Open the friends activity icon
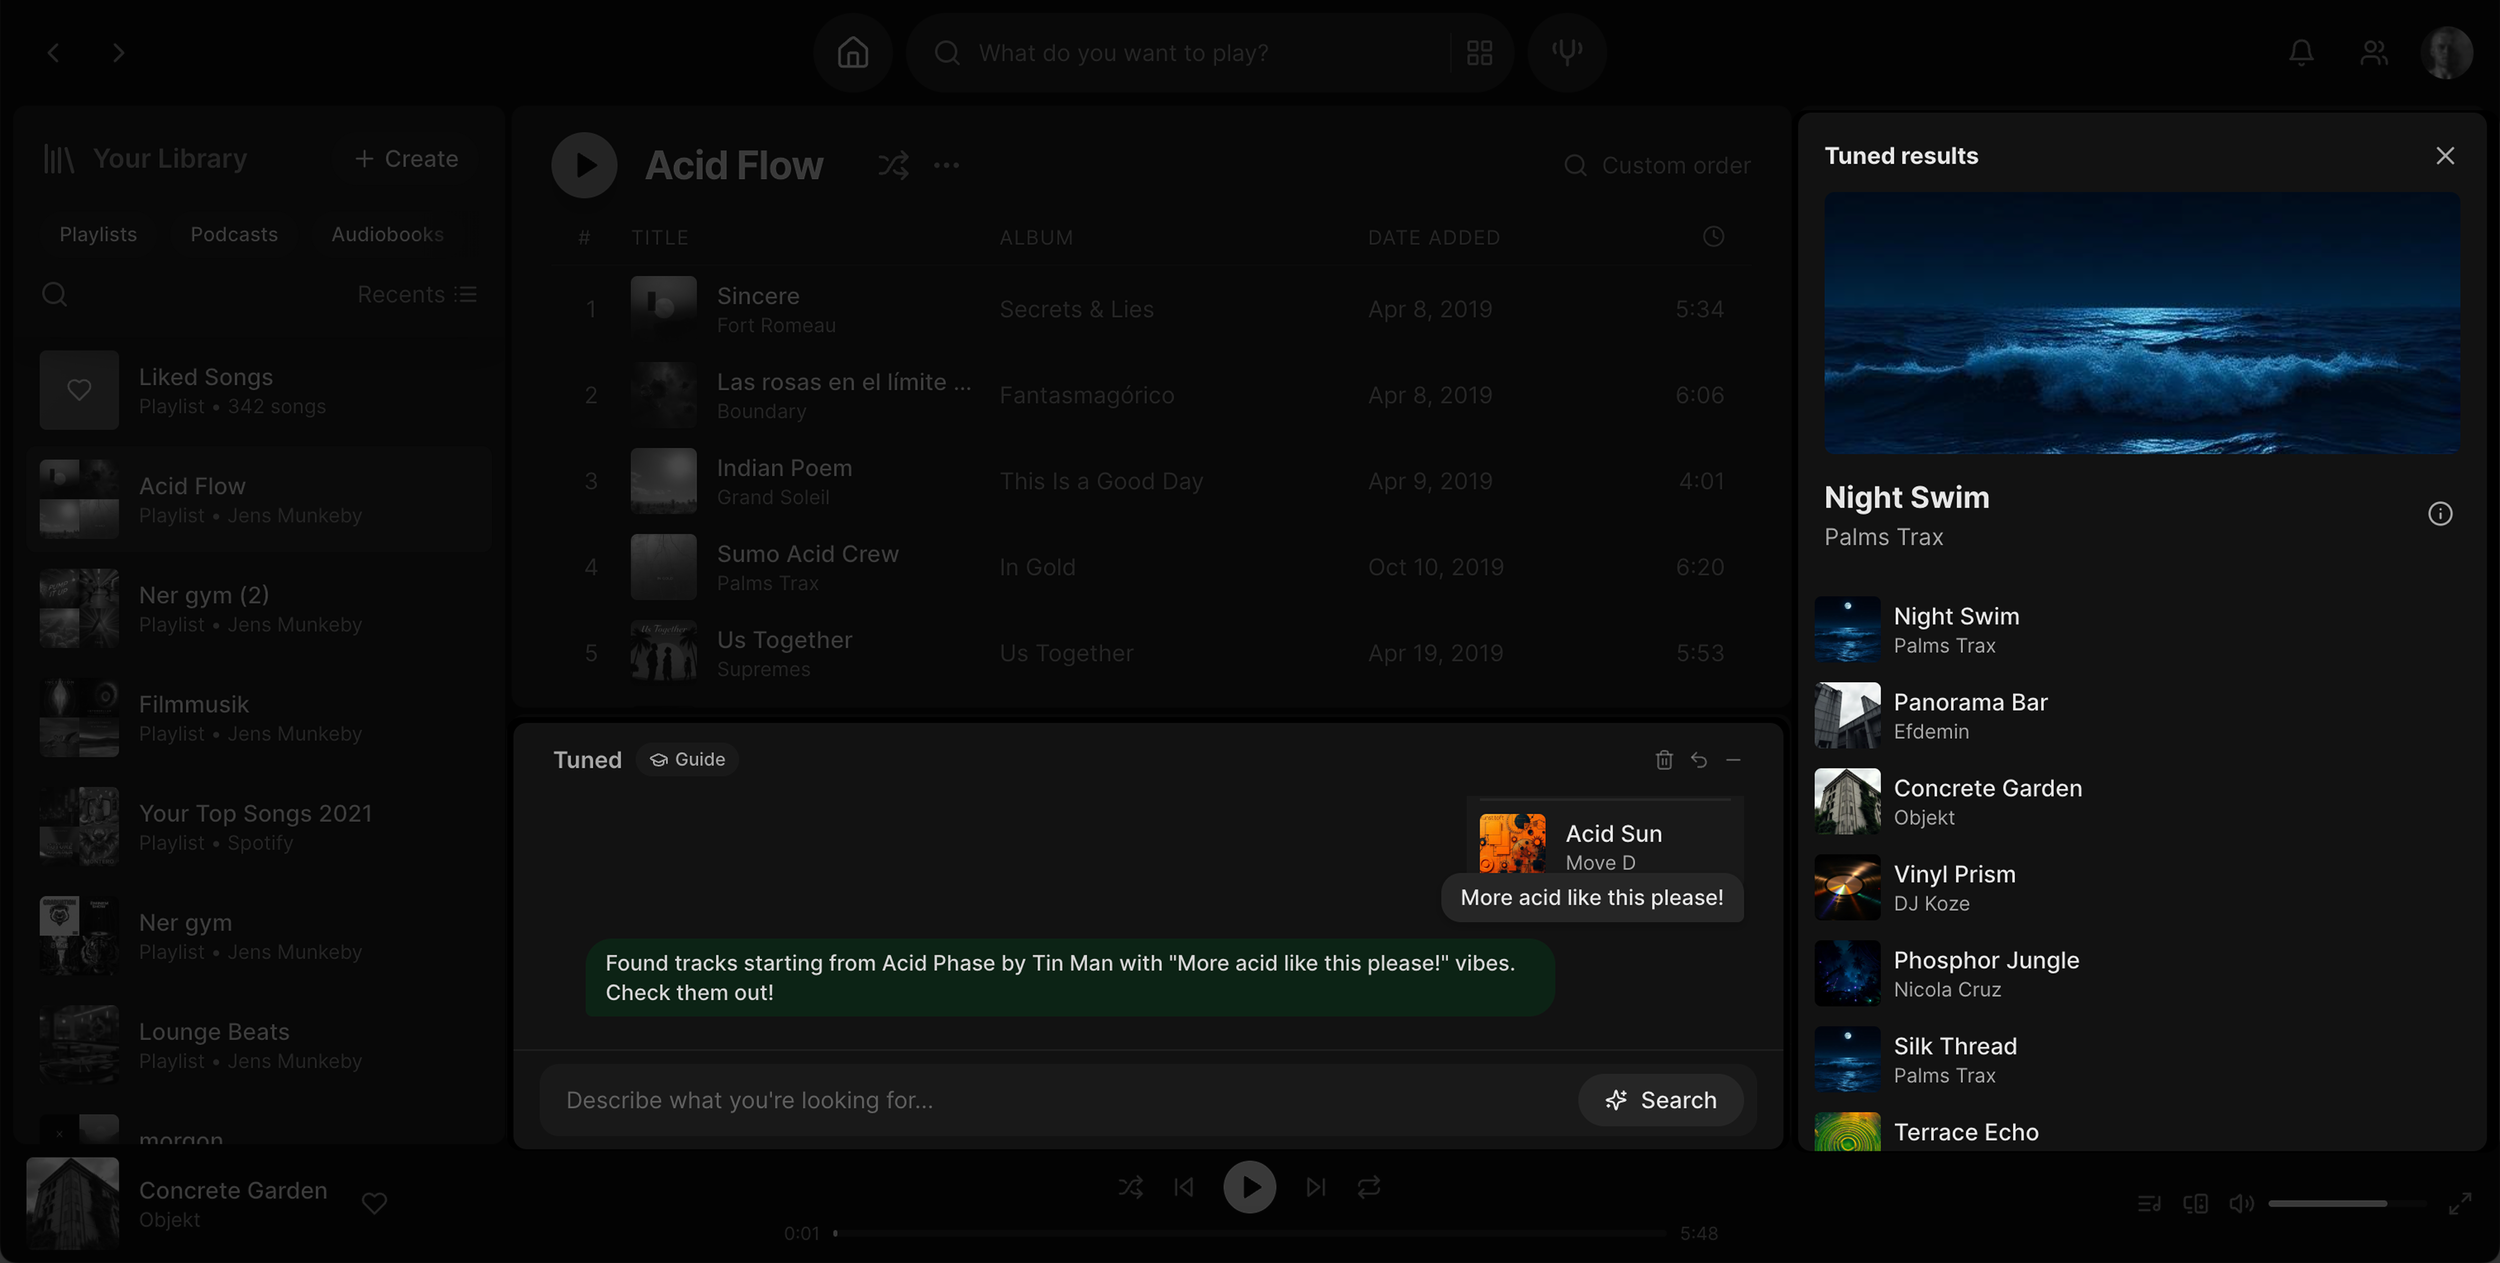The height and width of the screenshot is (1263, 2500). pyautogui.click(x=2374, y=53)
